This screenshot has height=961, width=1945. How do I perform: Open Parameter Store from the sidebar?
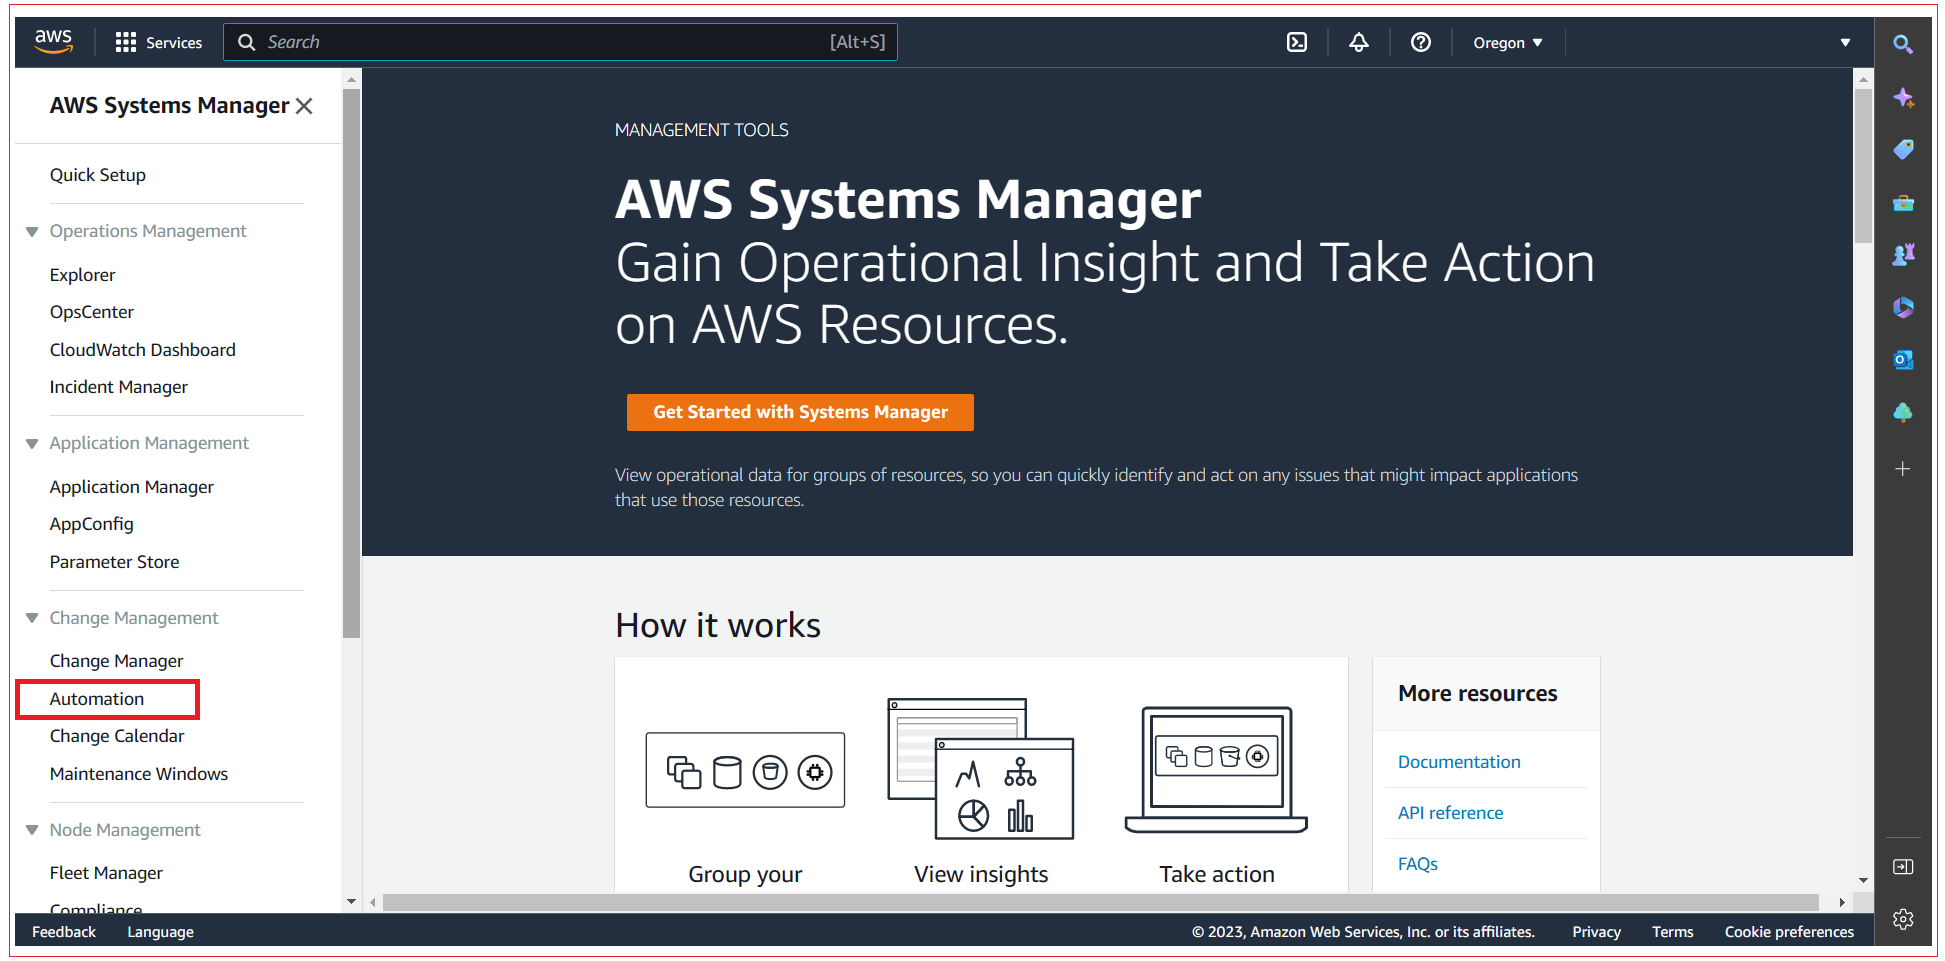(114, 561)
